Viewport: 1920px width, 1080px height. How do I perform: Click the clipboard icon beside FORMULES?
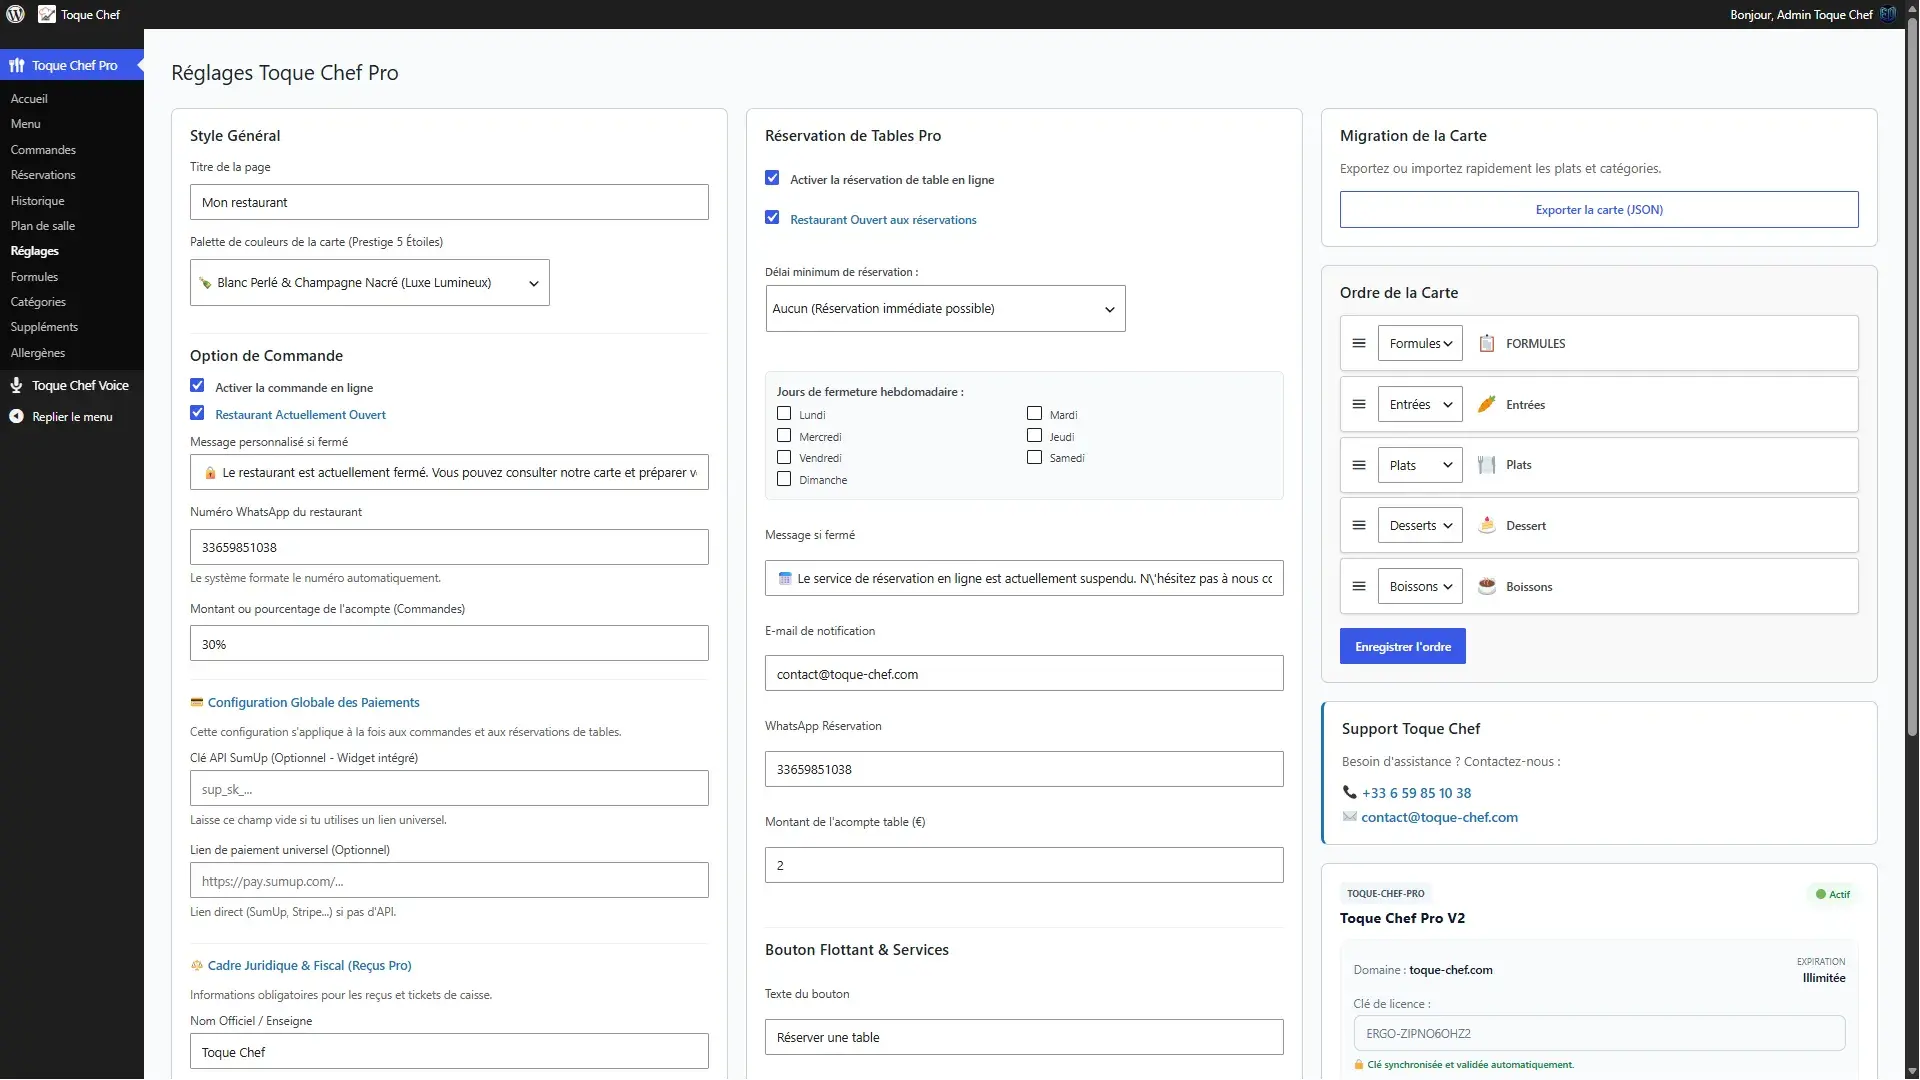tap(1487, 344)
